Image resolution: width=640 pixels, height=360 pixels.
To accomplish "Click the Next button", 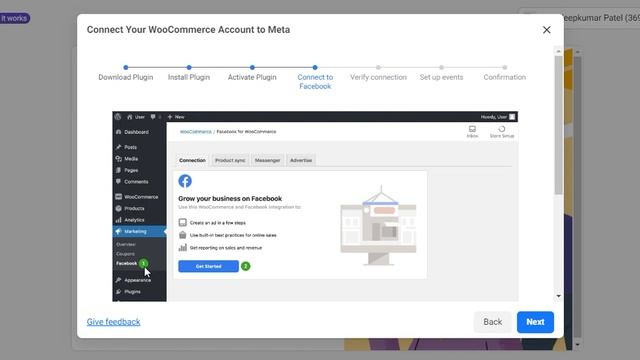I will 535,322.
